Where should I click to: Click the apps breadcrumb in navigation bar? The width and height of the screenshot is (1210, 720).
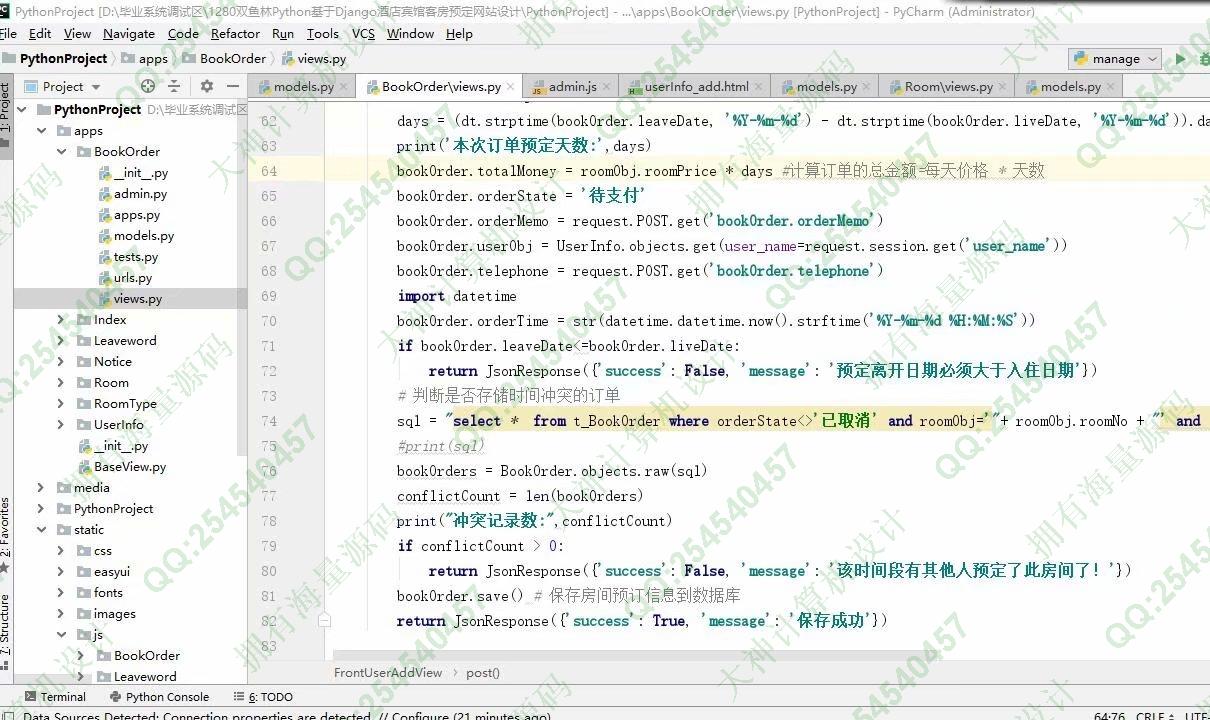(153, 59)
